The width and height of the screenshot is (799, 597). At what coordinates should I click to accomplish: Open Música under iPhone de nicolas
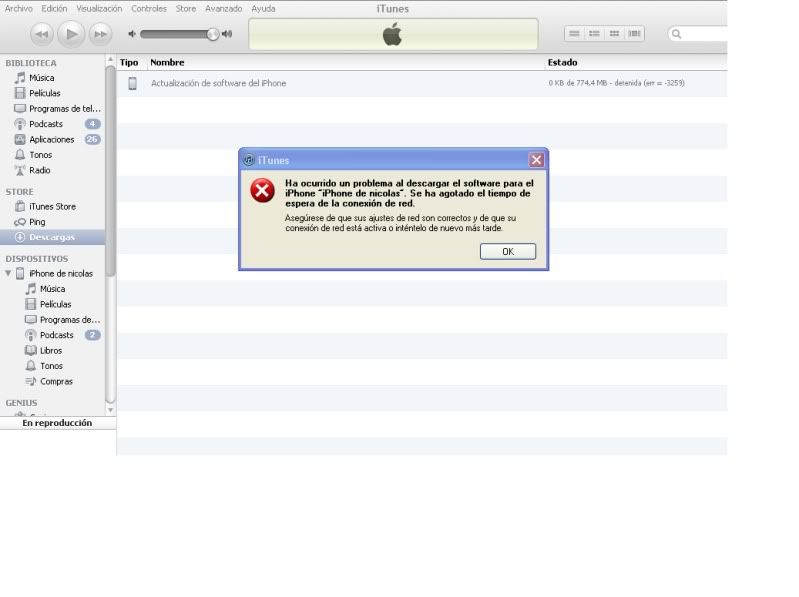[x=52, y=289]
